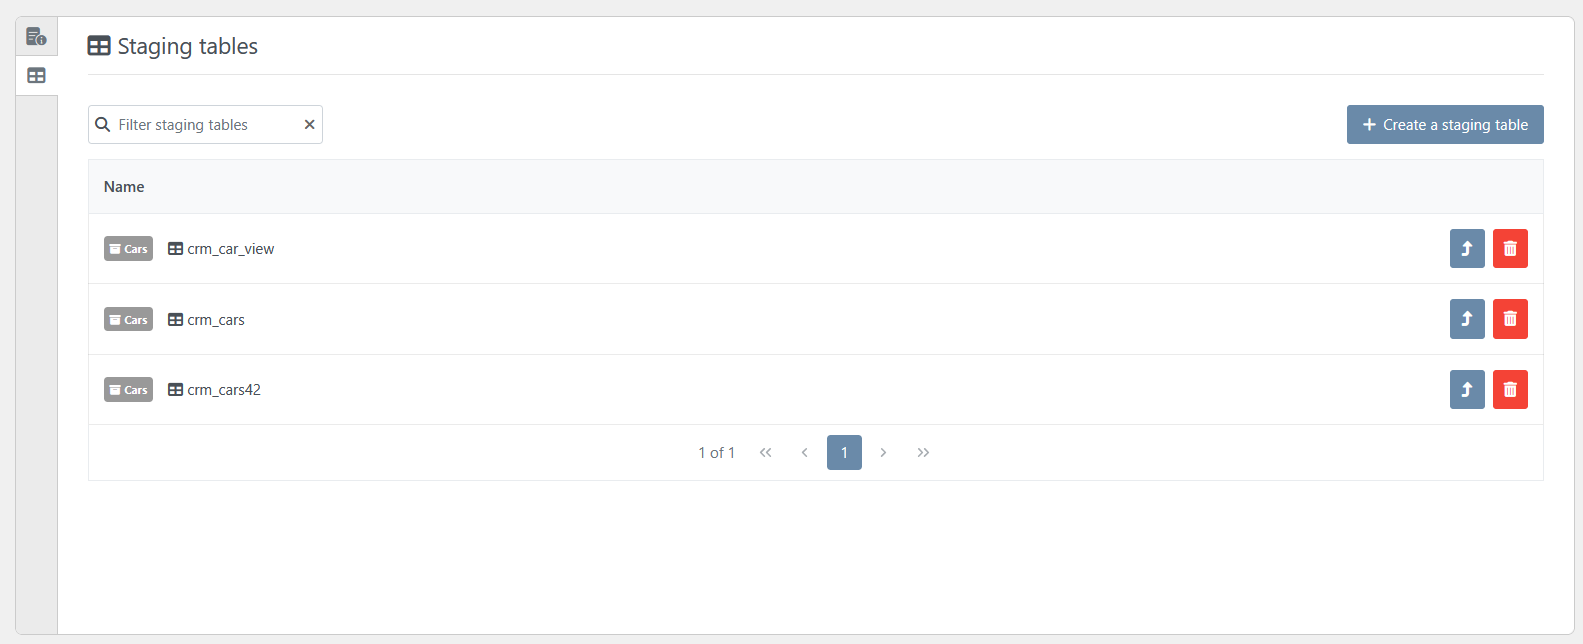Go to the next page
The image size is (1583, 644).
883,453
